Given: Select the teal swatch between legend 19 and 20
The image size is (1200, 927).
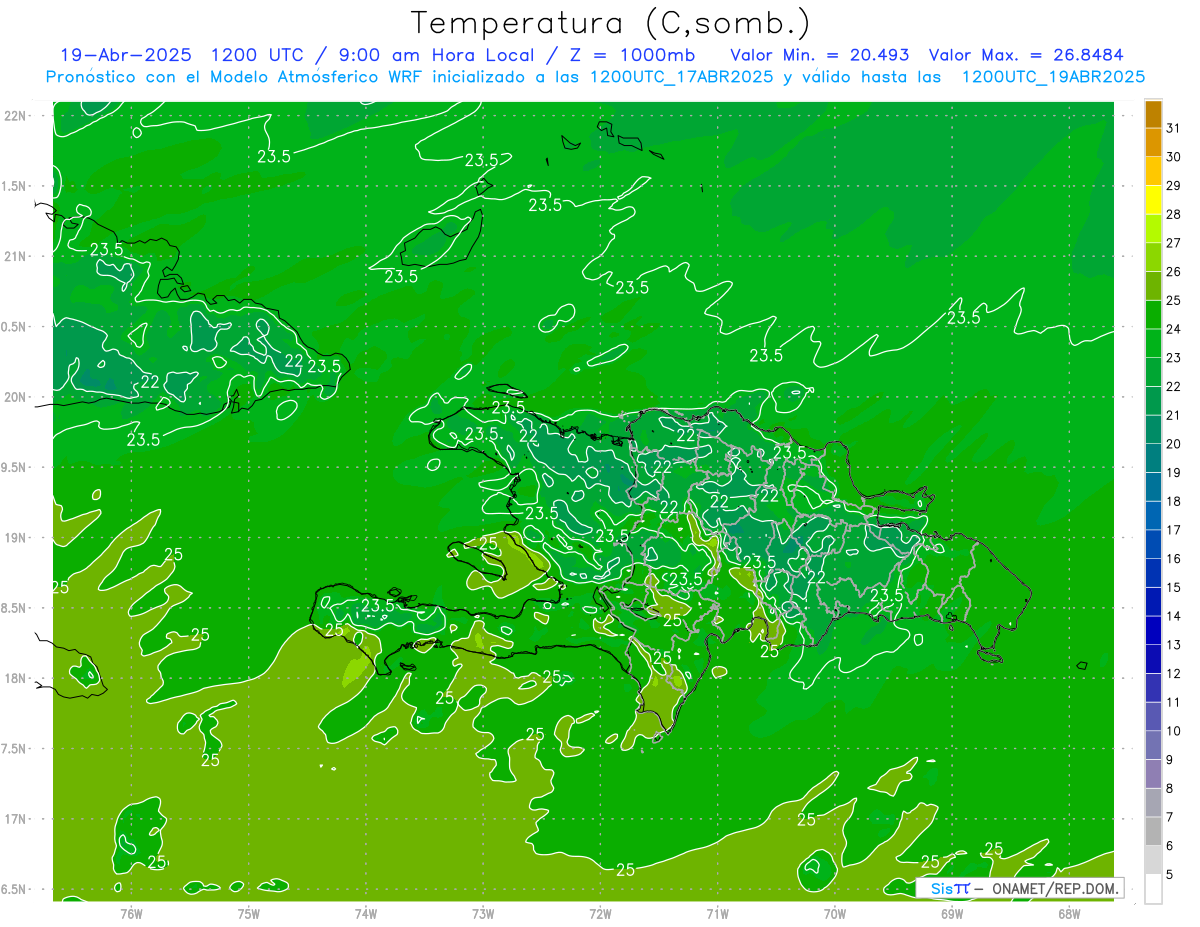Looking at the screenshot, I should pyautogui.click(x=1153, y=459).
